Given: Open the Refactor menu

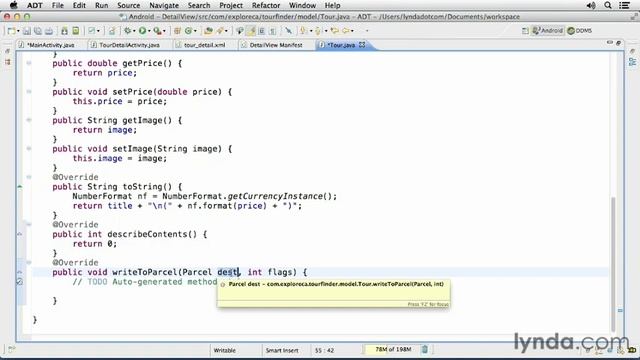Looking at the screenshot, I should coord(266,5).
